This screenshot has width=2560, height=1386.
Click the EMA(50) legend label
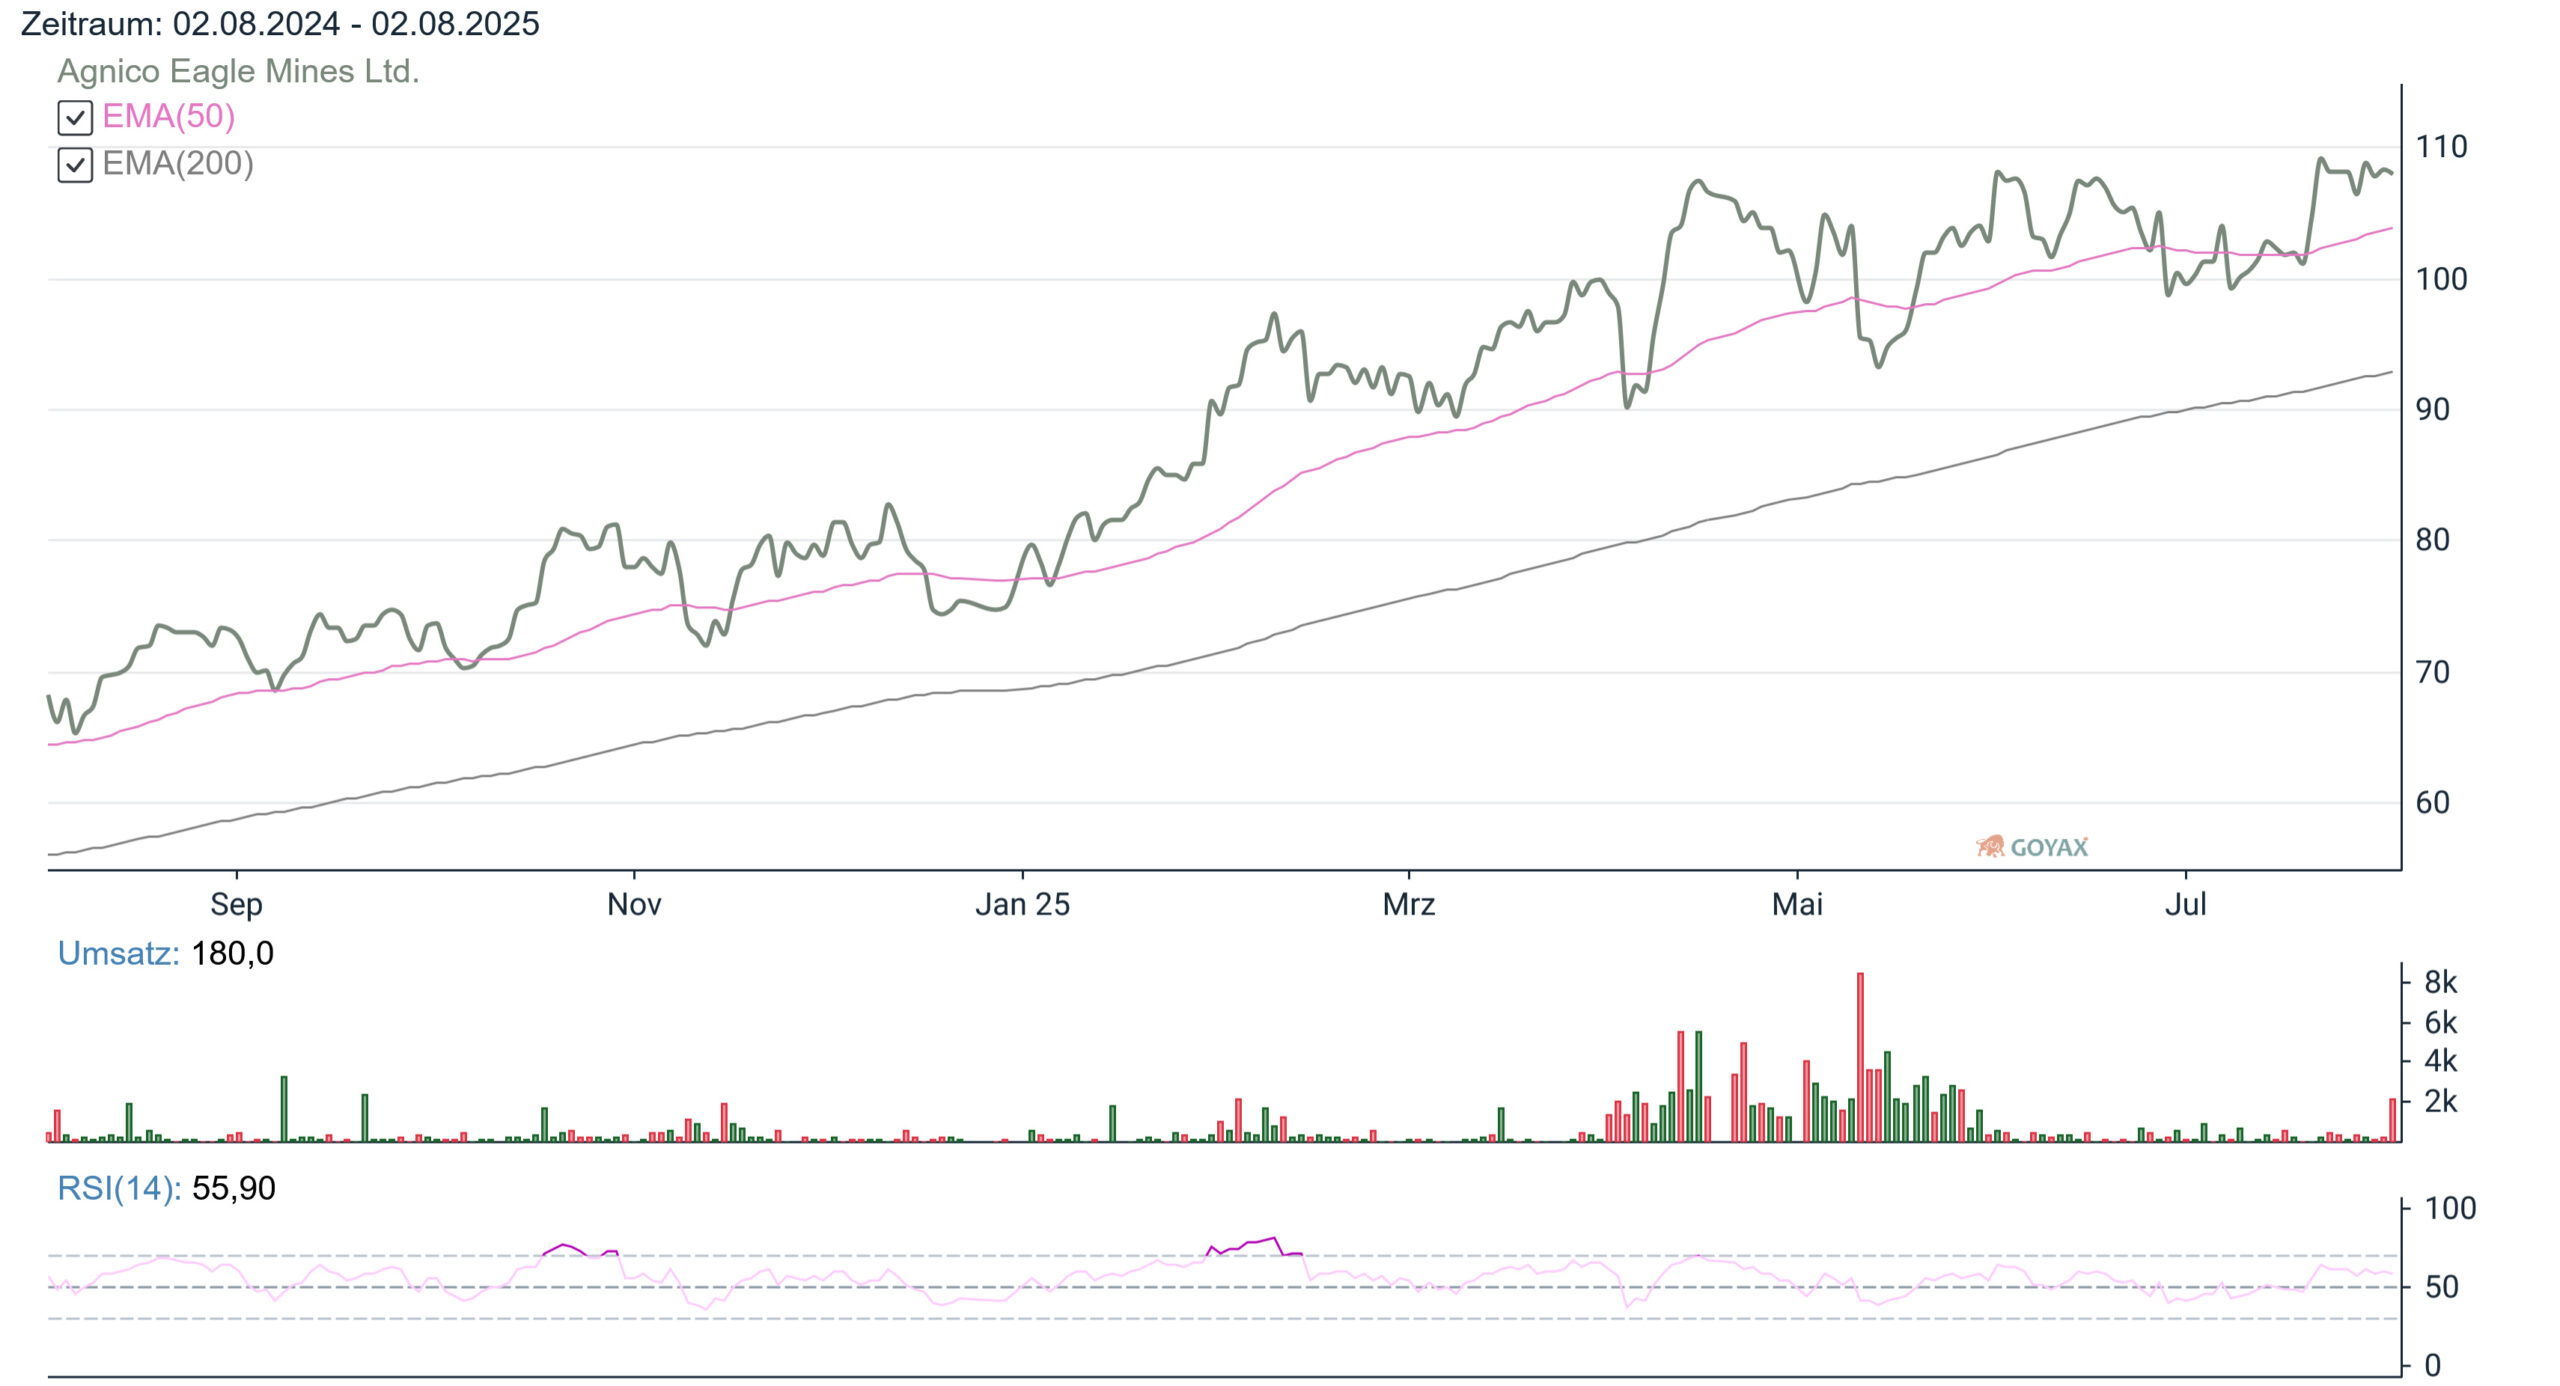point(169,117)
